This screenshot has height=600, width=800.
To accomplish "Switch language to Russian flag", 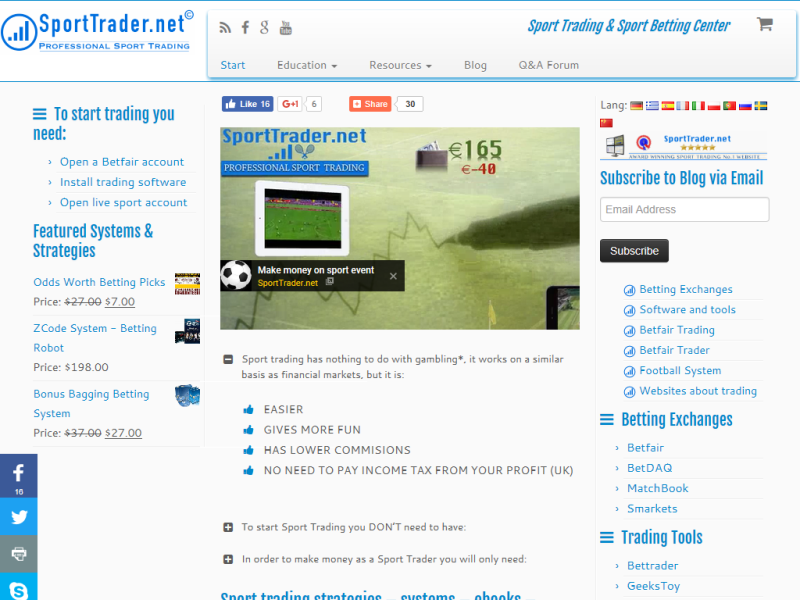I will pos(745,106).
